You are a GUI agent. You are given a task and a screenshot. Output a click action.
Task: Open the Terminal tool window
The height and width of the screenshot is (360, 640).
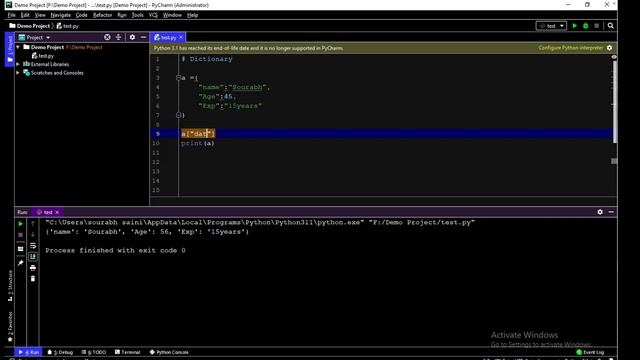point(128,352)
